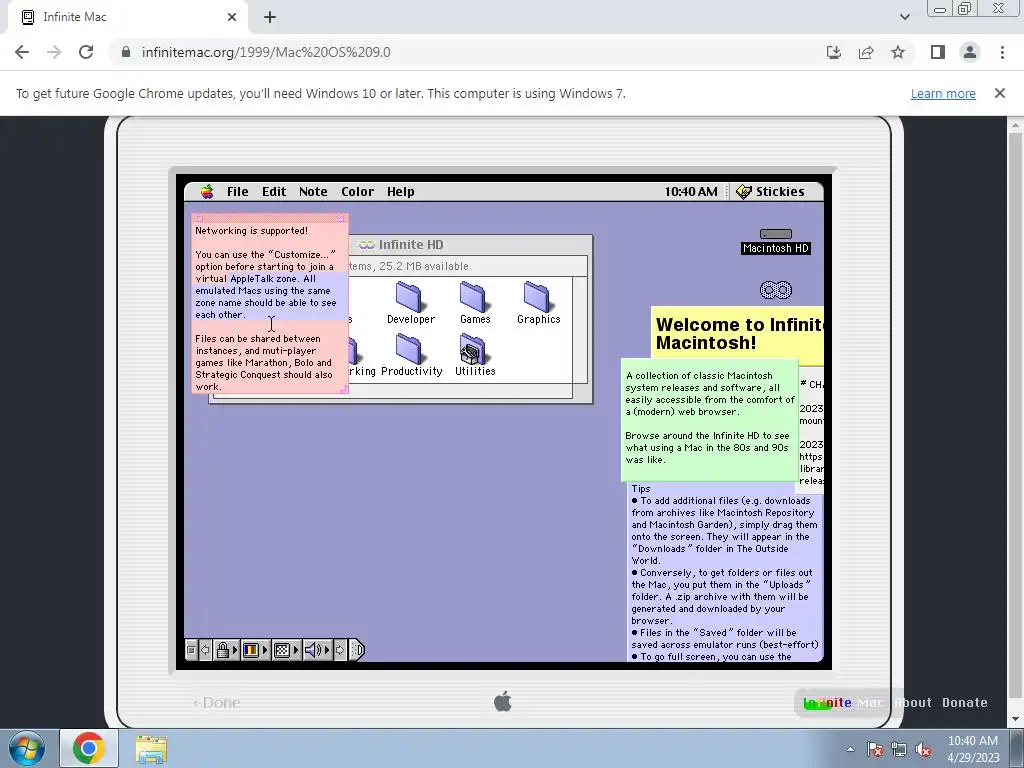Click the Apple logo on monitor bezel
Screen dimensions: 1024x768
(502, 702)
